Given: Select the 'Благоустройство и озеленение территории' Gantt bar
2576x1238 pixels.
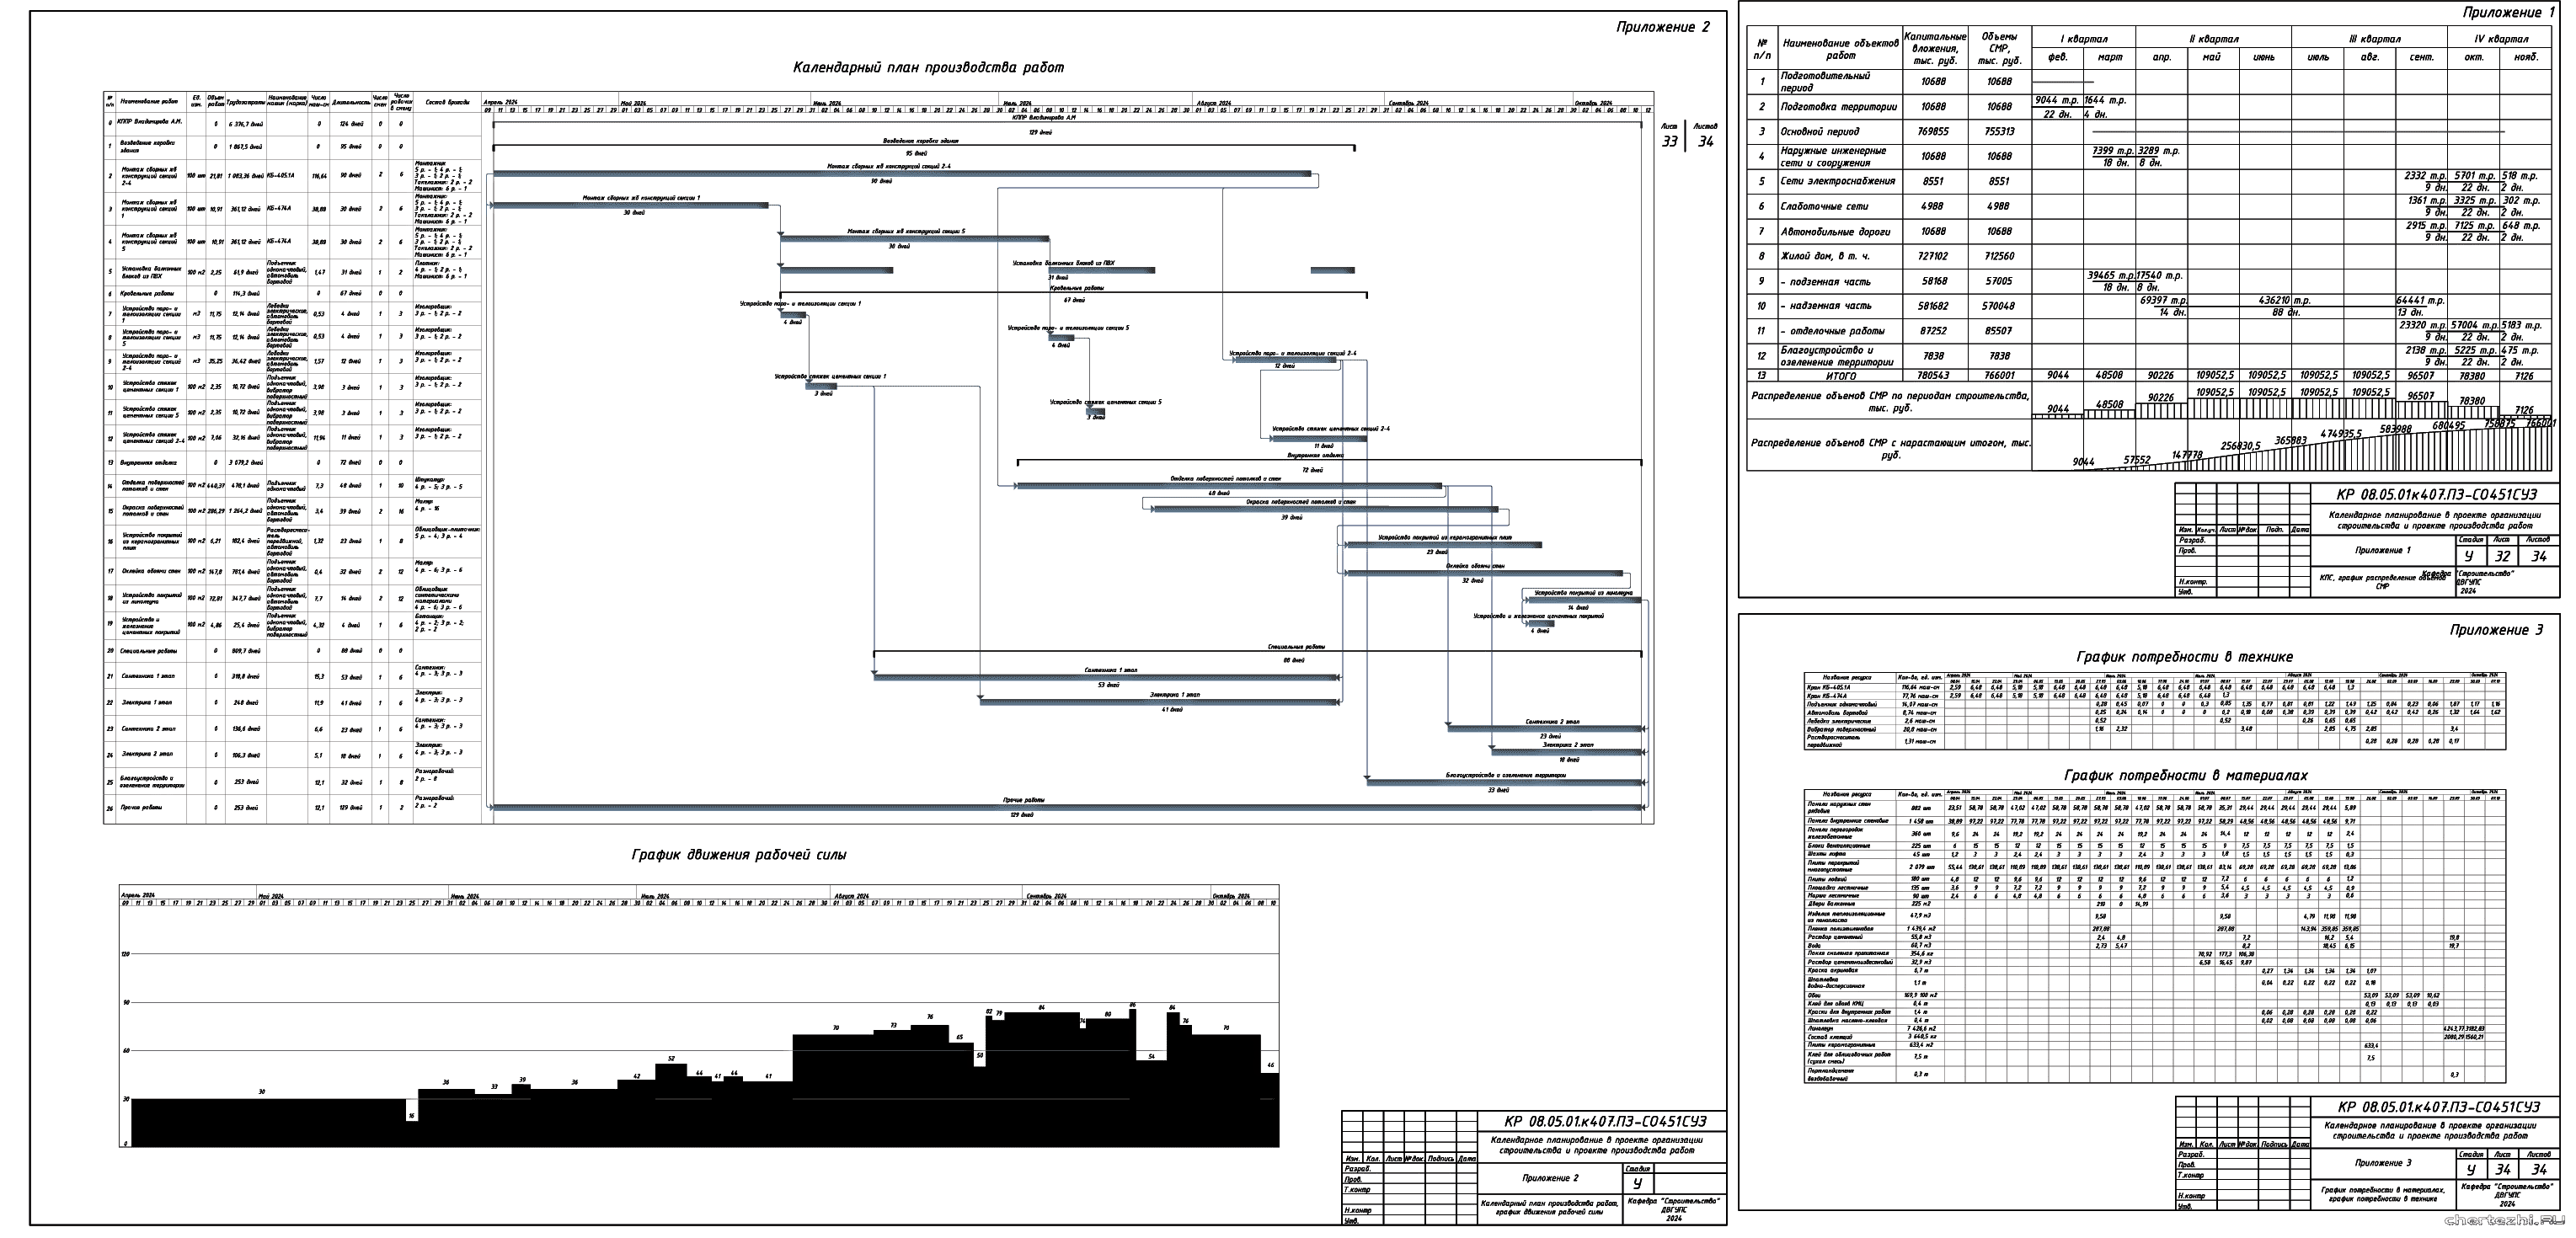Looking at the screenshot, I should pyautogui.click(x=1504, y=781).
